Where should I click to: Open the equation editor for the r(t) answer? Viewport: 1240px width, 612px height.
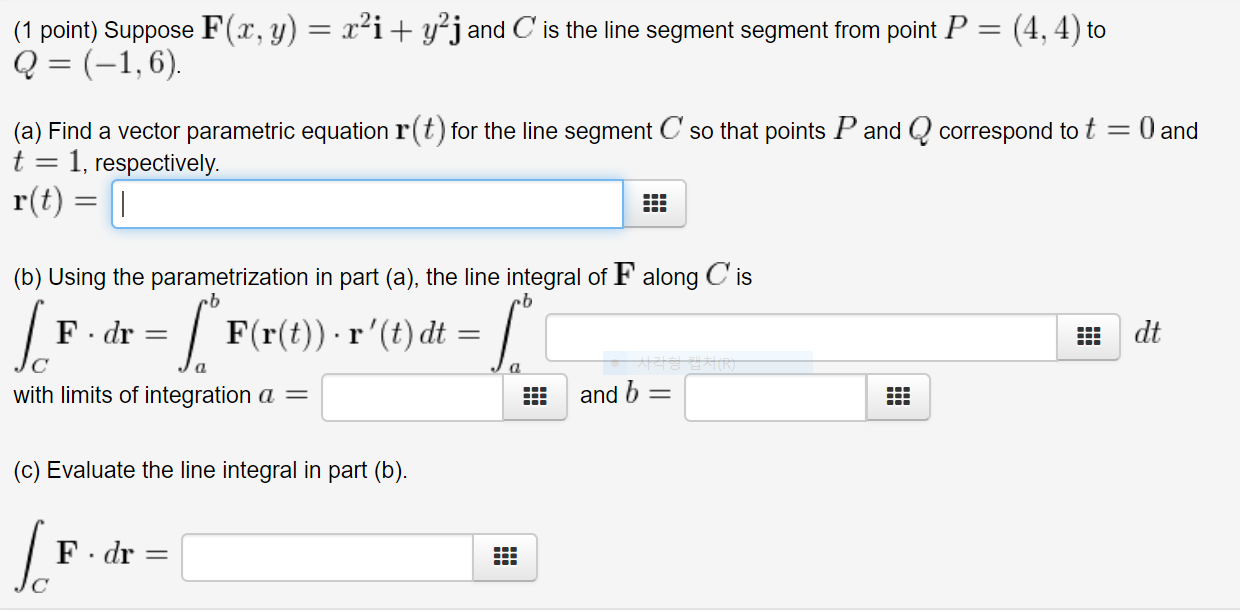coord(656,203)
